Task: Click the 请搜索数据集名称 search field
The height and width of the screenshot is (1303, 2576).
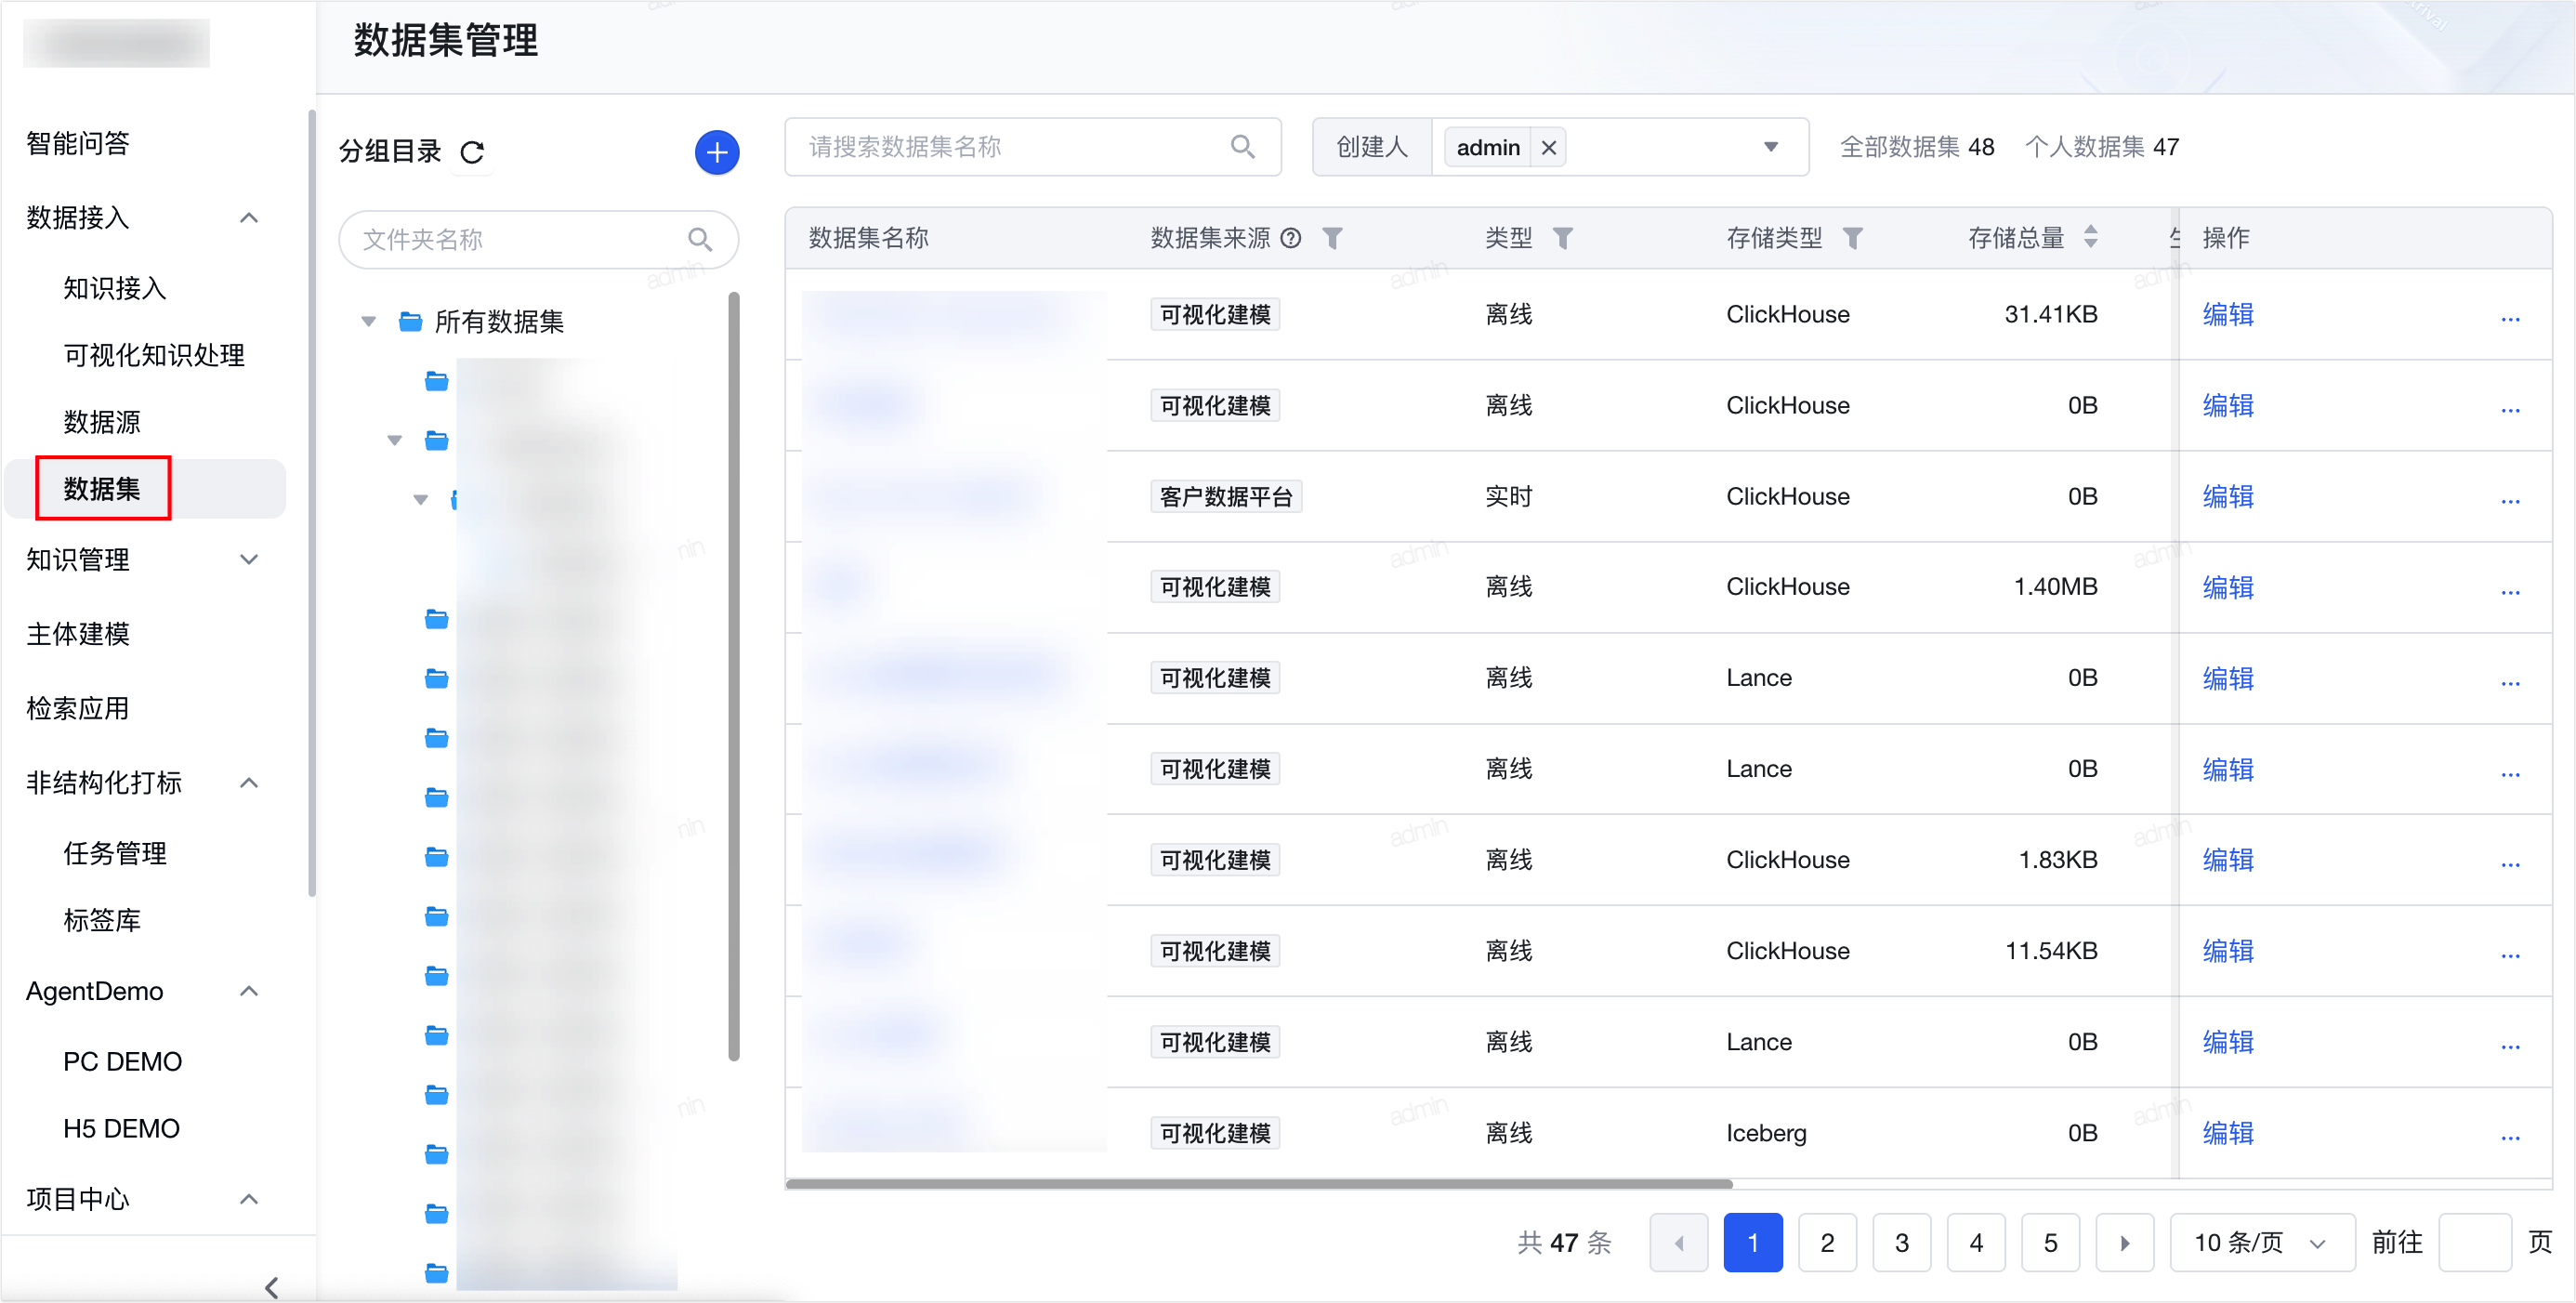Action: click(1032, 147)
